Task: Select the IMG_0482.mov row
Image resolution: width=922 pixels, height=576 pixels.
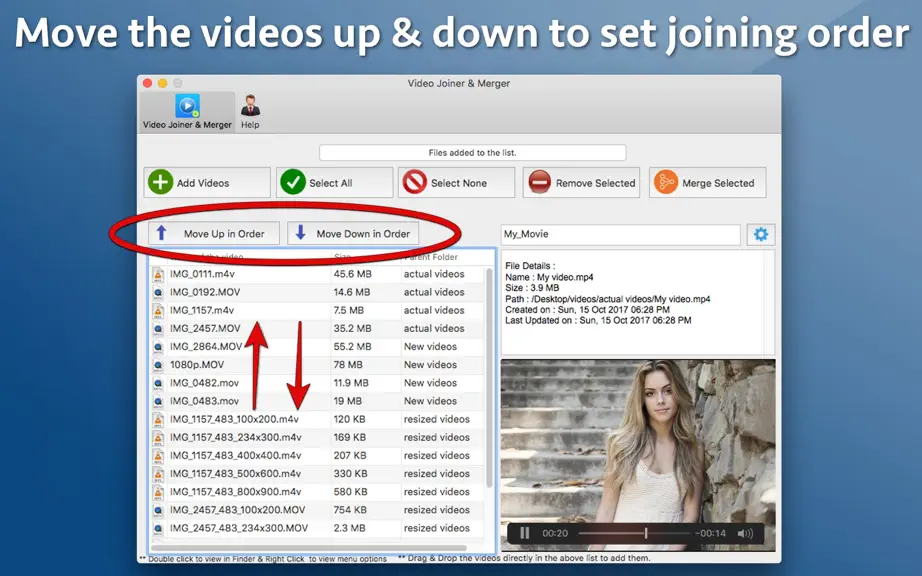Action: [318, 383]
